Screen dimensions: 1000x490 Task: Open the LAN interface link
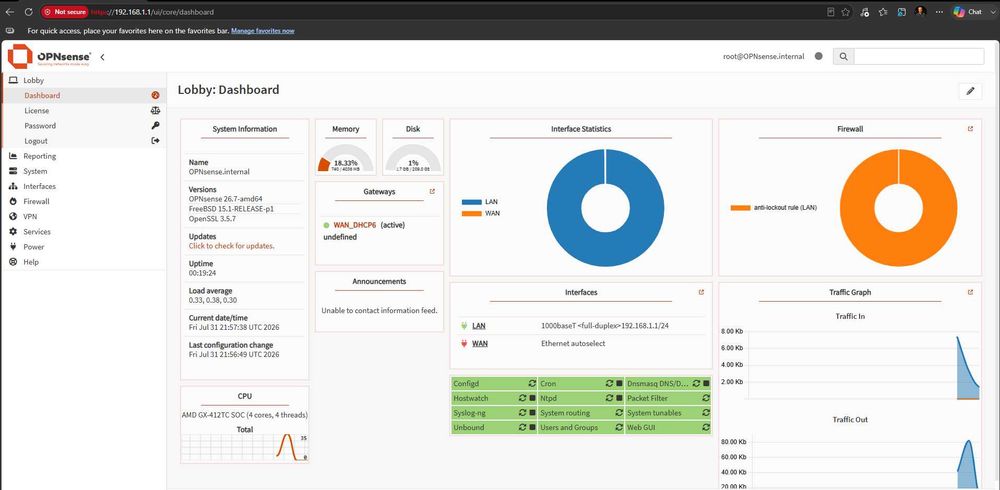[478, 326]
